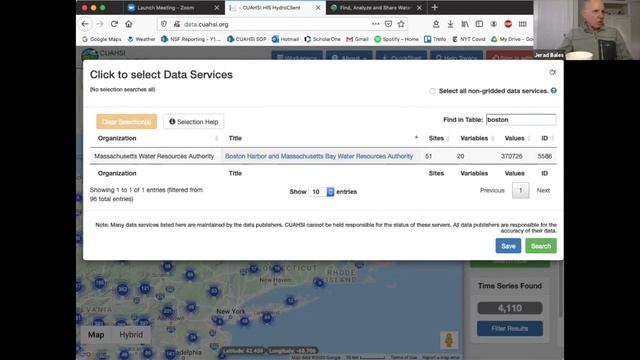This screenshot has height=360, width=640.
Task: Open the Spotify - Home bookmark
Action: click(x=396, y=39)
